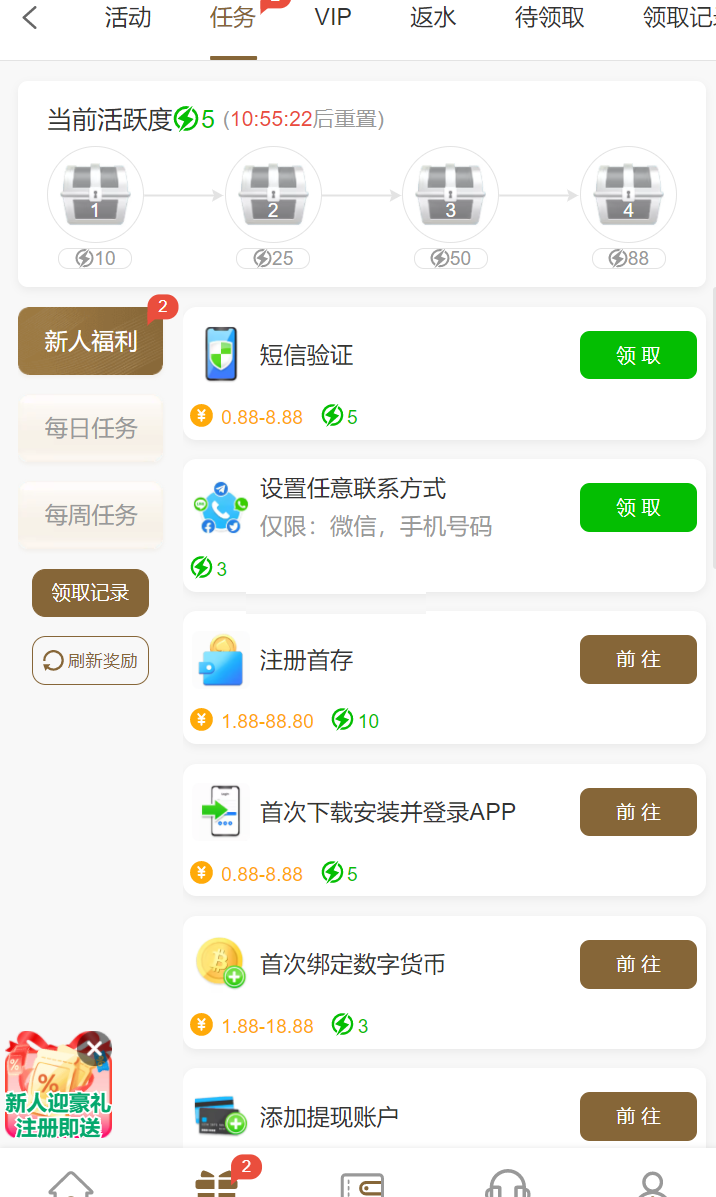Click the contact methods icon beside 设置任意联系方式
The height and width of the screenshot is (1197, 716).
pyautogui.click(x=220, y=506)
